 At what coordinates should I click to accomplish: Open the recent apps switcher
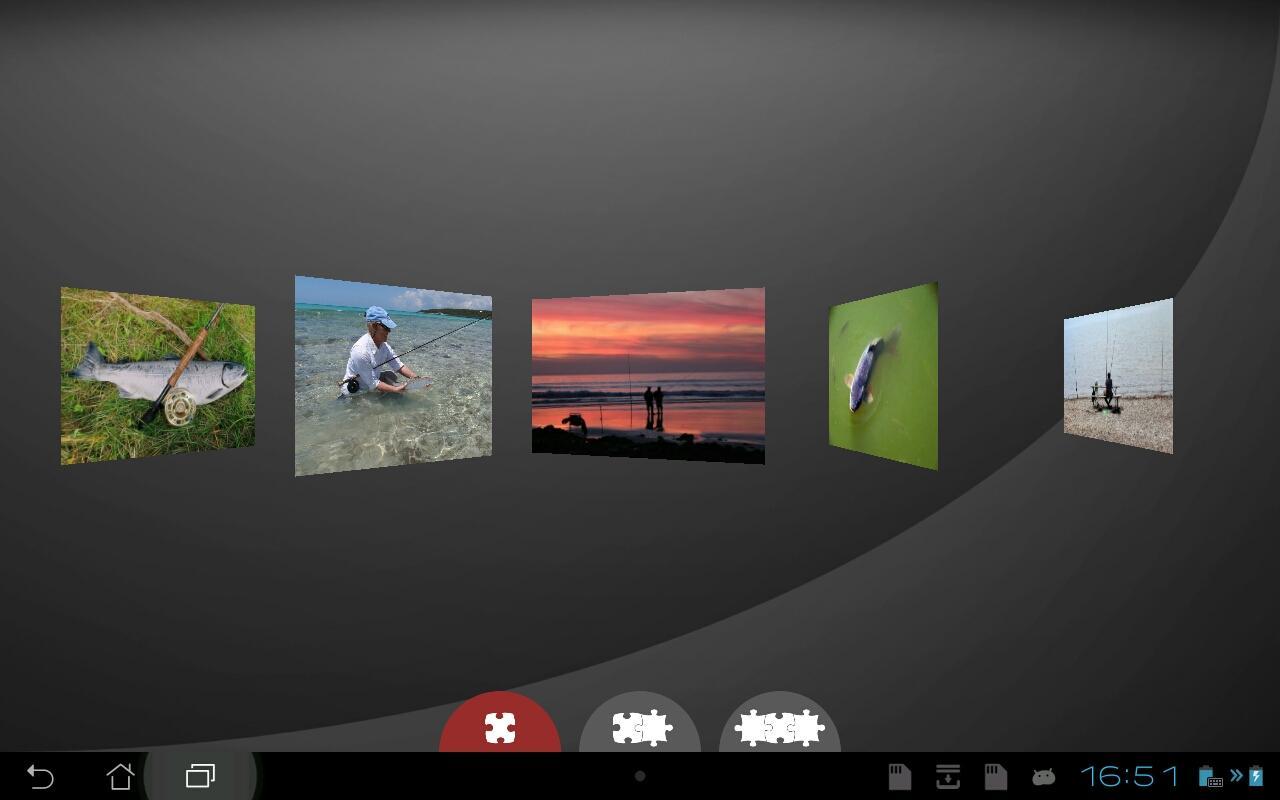[x=200, y=776]
